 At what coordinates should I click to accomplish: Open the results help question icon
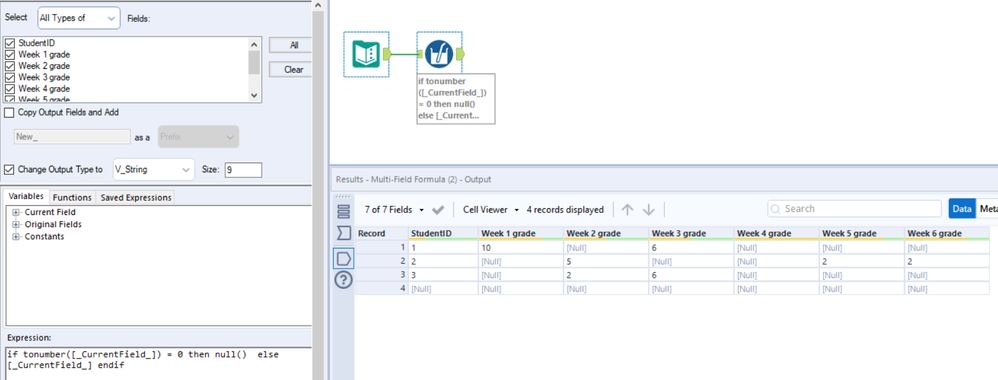tap(343, 281)
